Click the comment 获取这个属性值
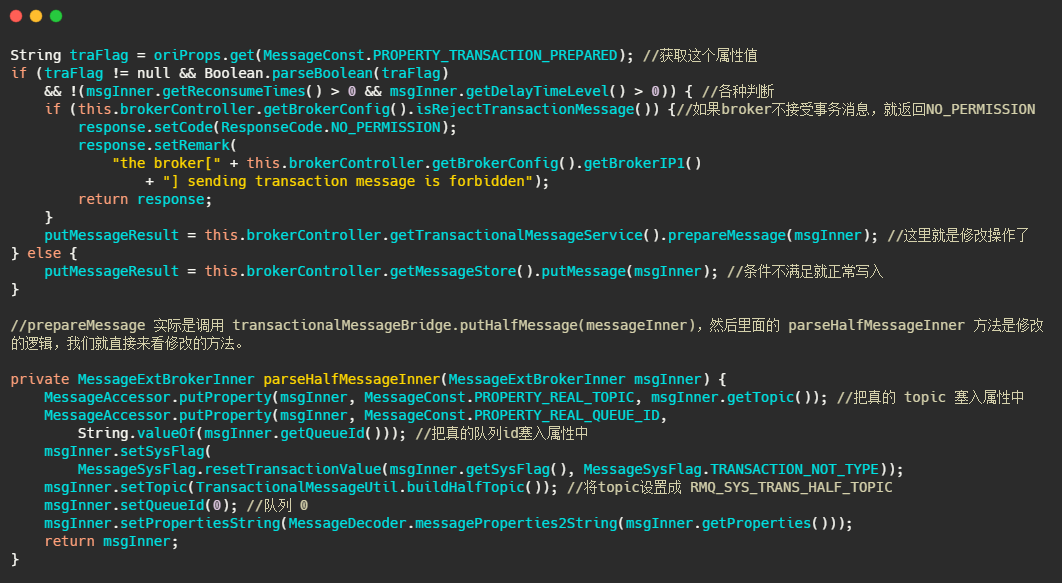This screenshot has width=1062, height=583. (700, 56)
